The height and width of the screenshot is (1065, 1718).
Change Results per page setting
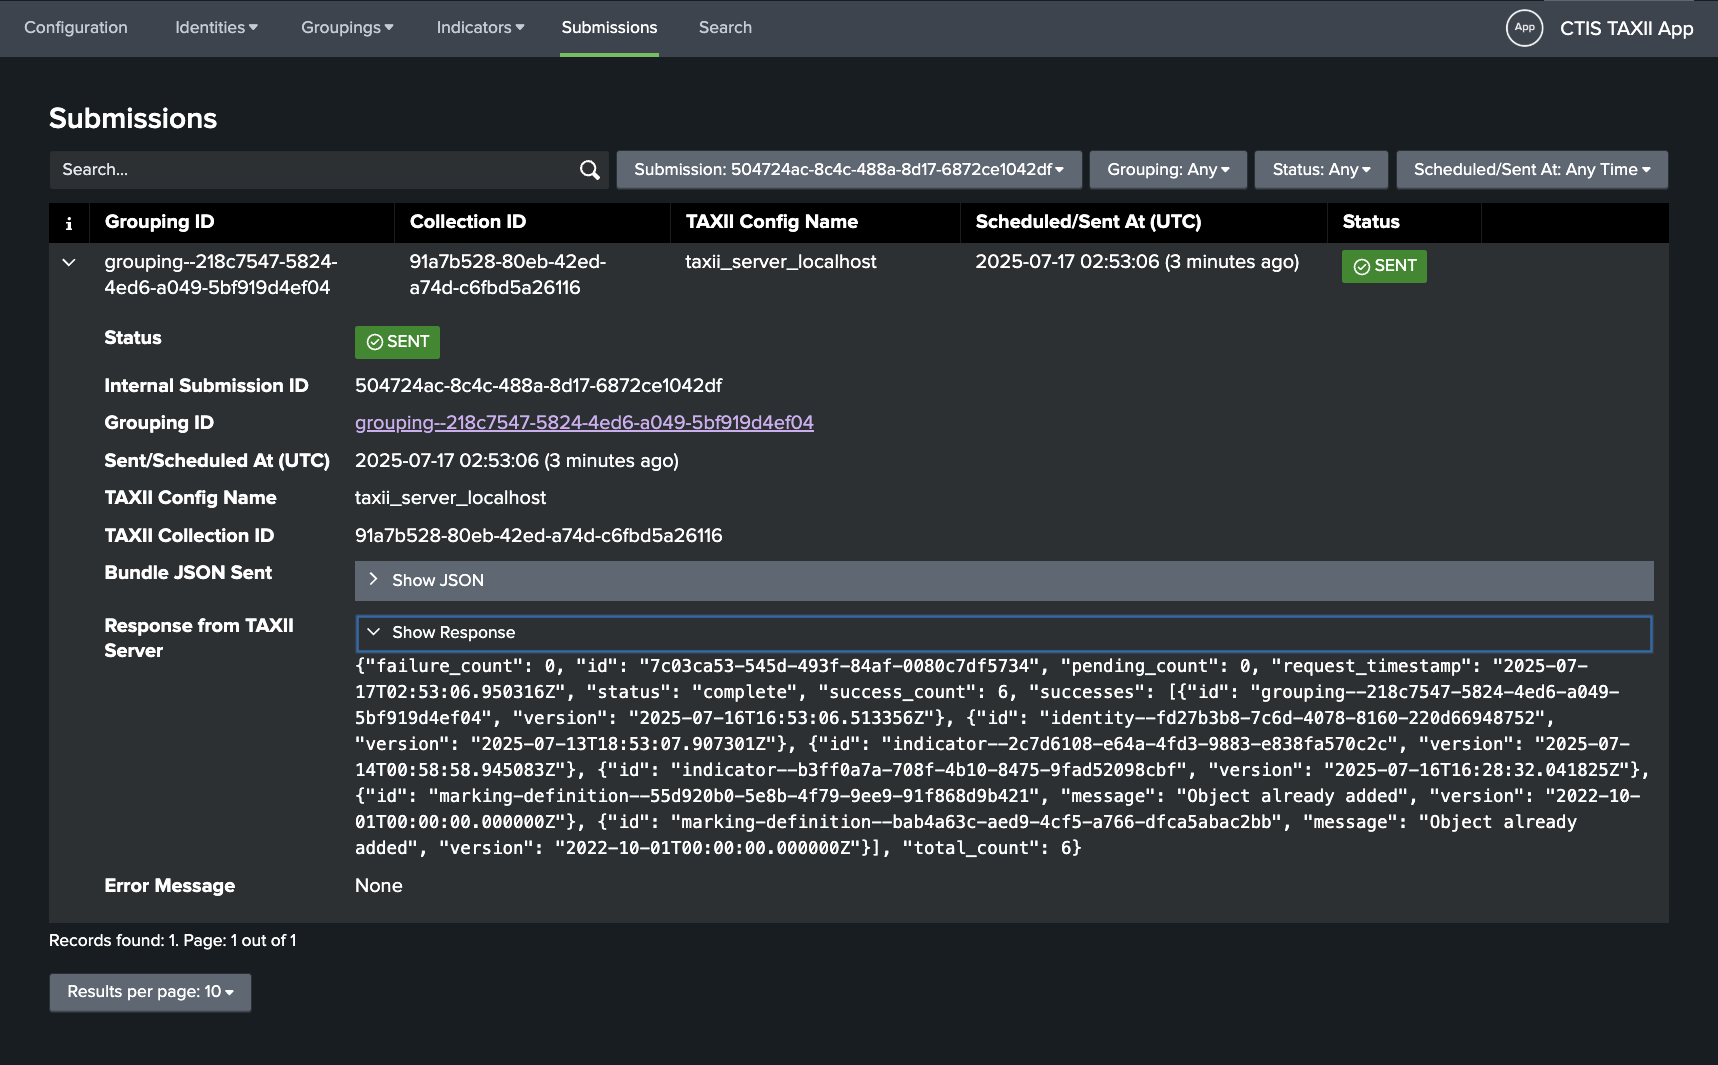click(150, 992)
